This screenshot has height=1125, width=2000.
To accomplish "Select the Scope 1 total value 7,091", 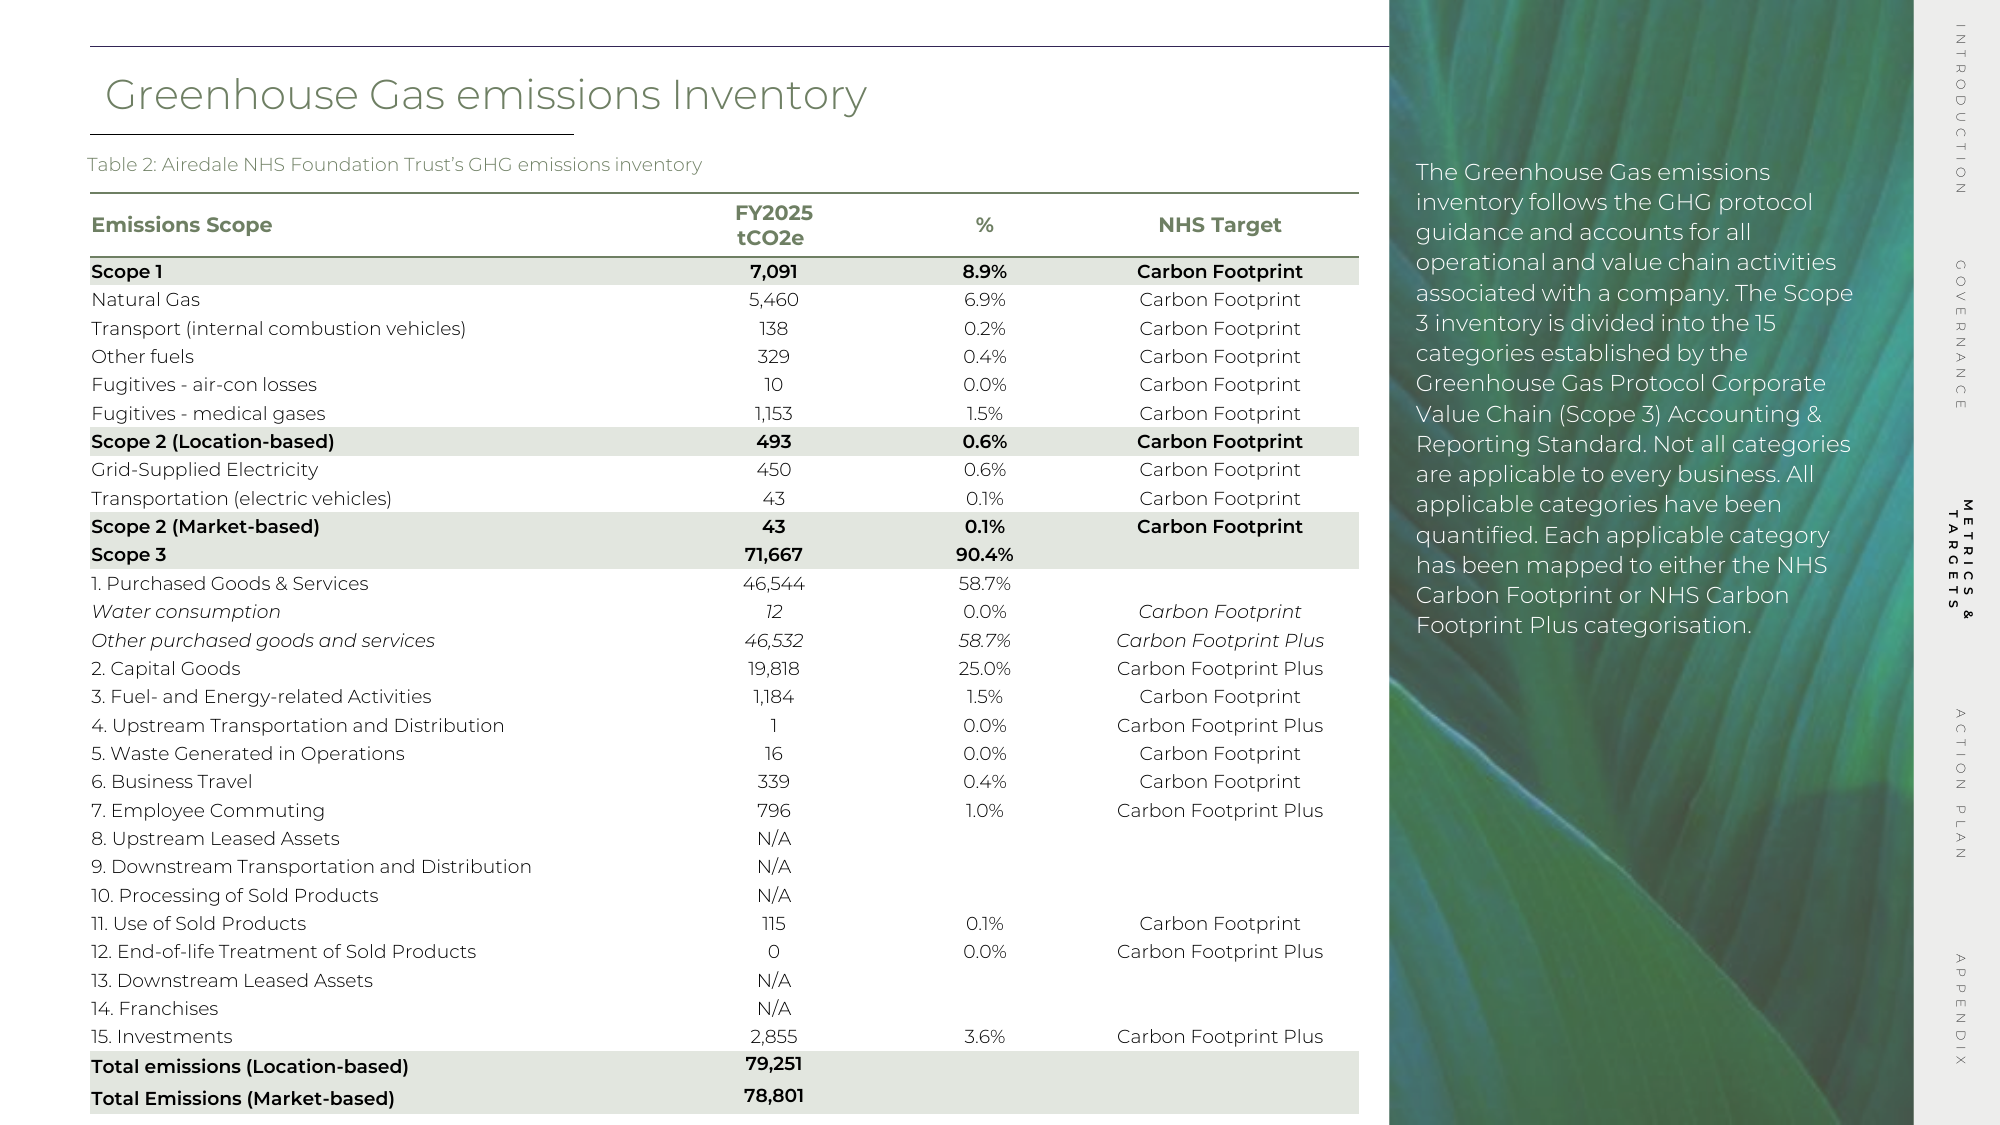I will click(773, 272).
